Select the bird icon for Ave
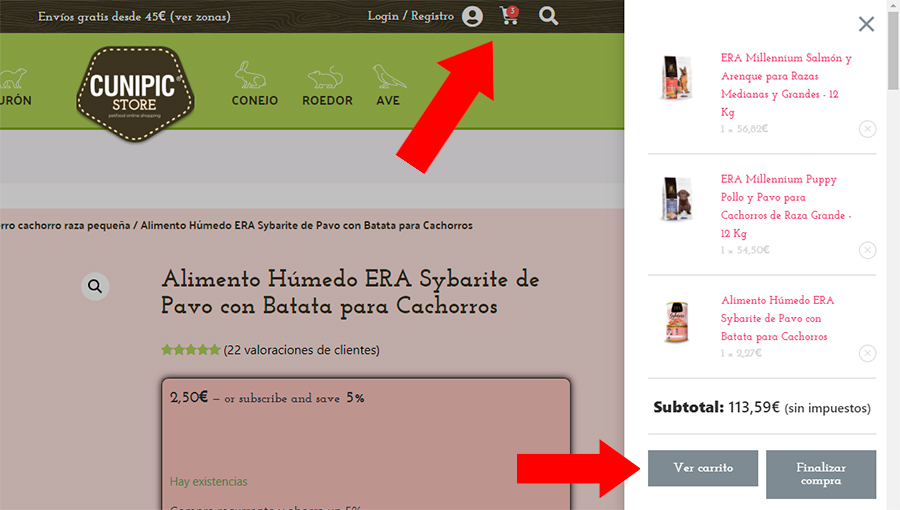Screen dimensions: 900x510 point(389,76)
